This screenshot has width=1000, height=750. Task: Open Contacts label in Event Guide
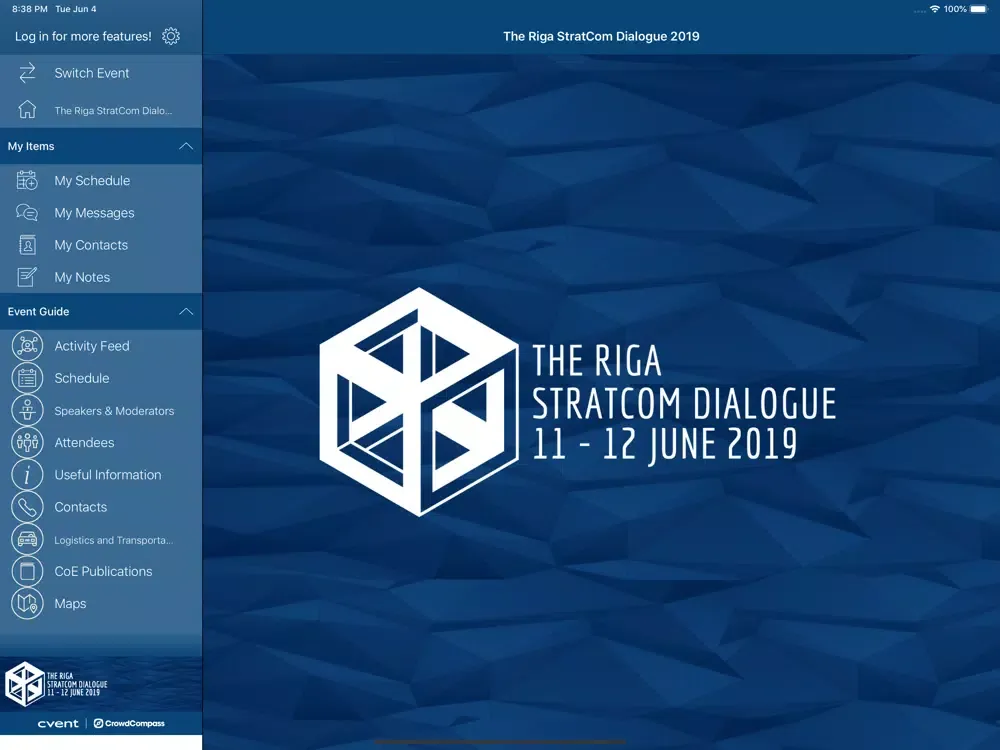point(80,507)
